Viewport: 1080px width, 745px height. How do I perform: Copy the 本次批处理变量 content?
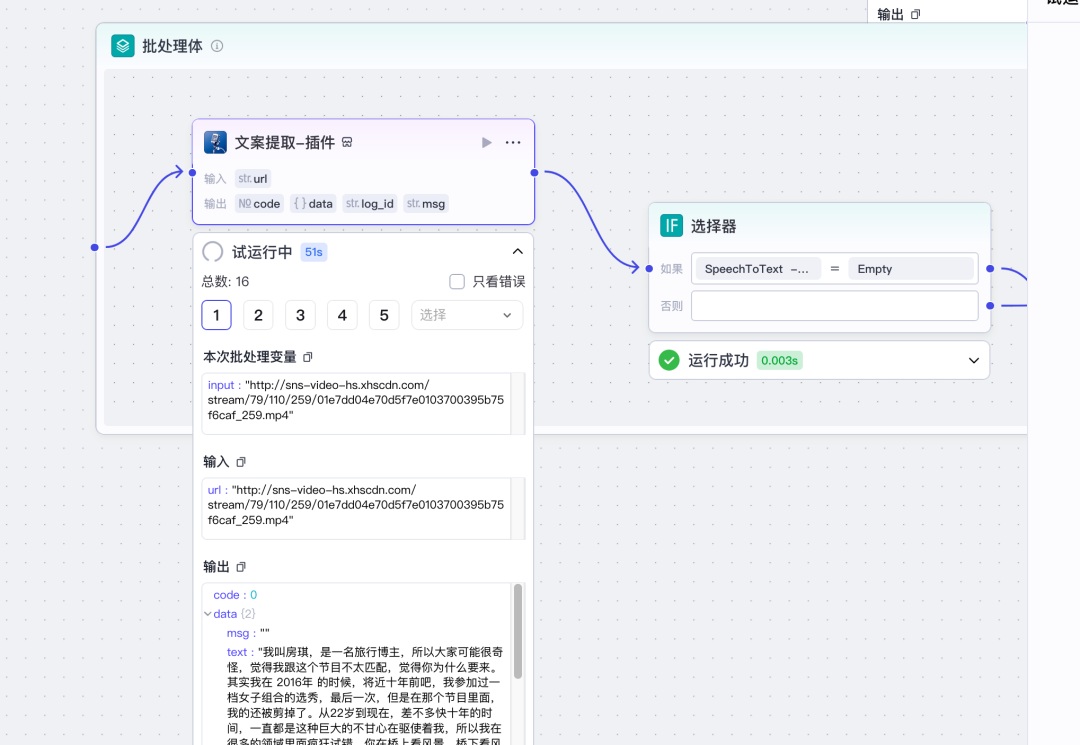(x=308, y=357)
